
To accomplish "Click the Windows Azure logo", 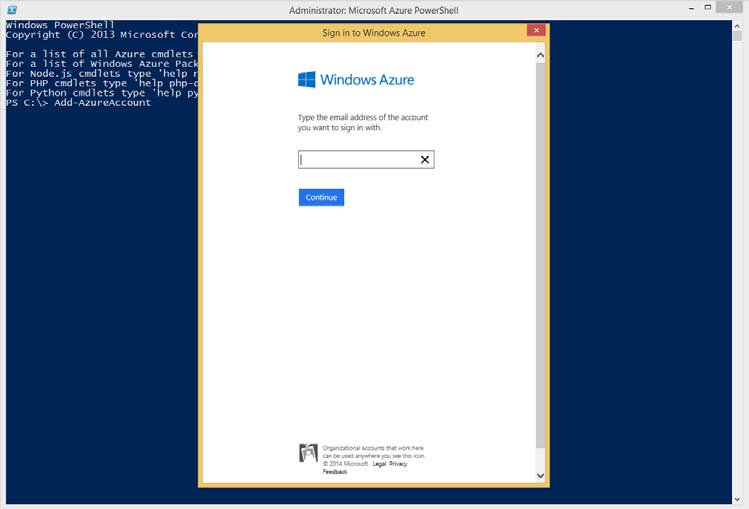I will (x=356, y=80).
